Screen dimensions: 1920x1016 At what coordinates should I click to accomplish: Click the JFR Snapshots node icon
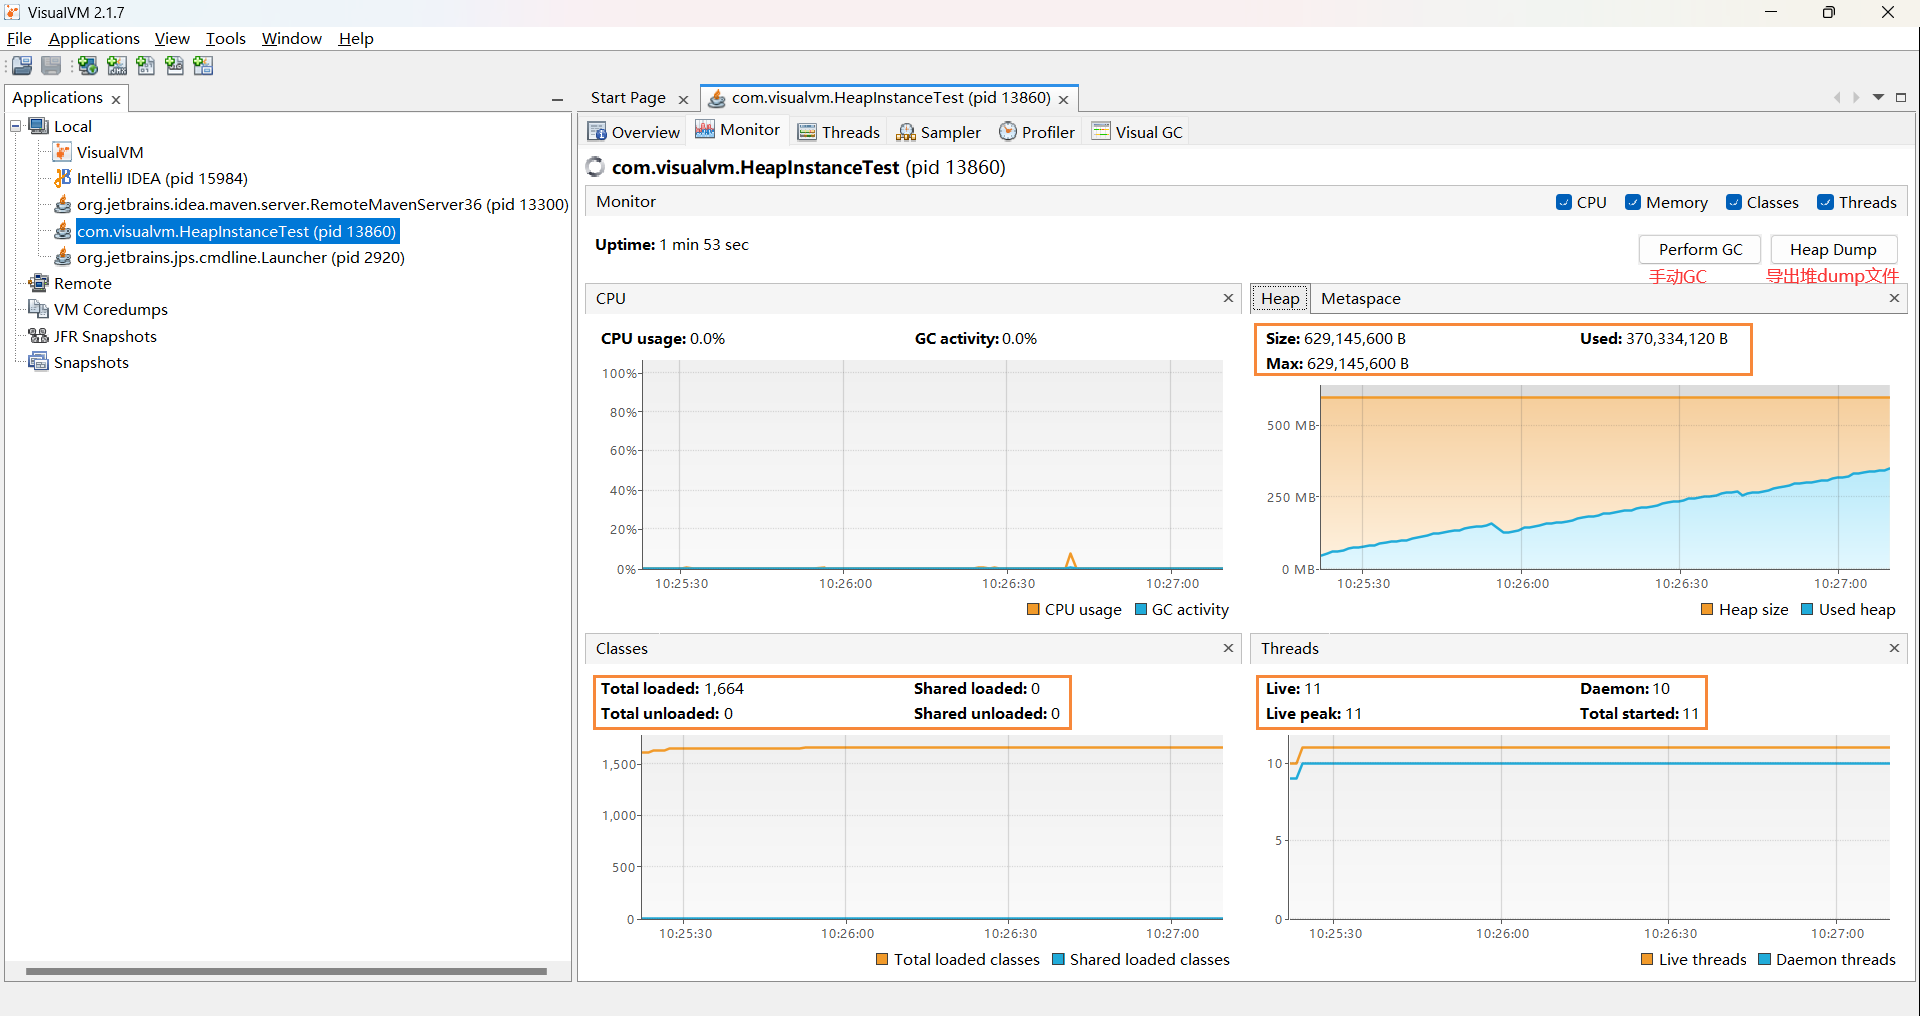(39, 336)
